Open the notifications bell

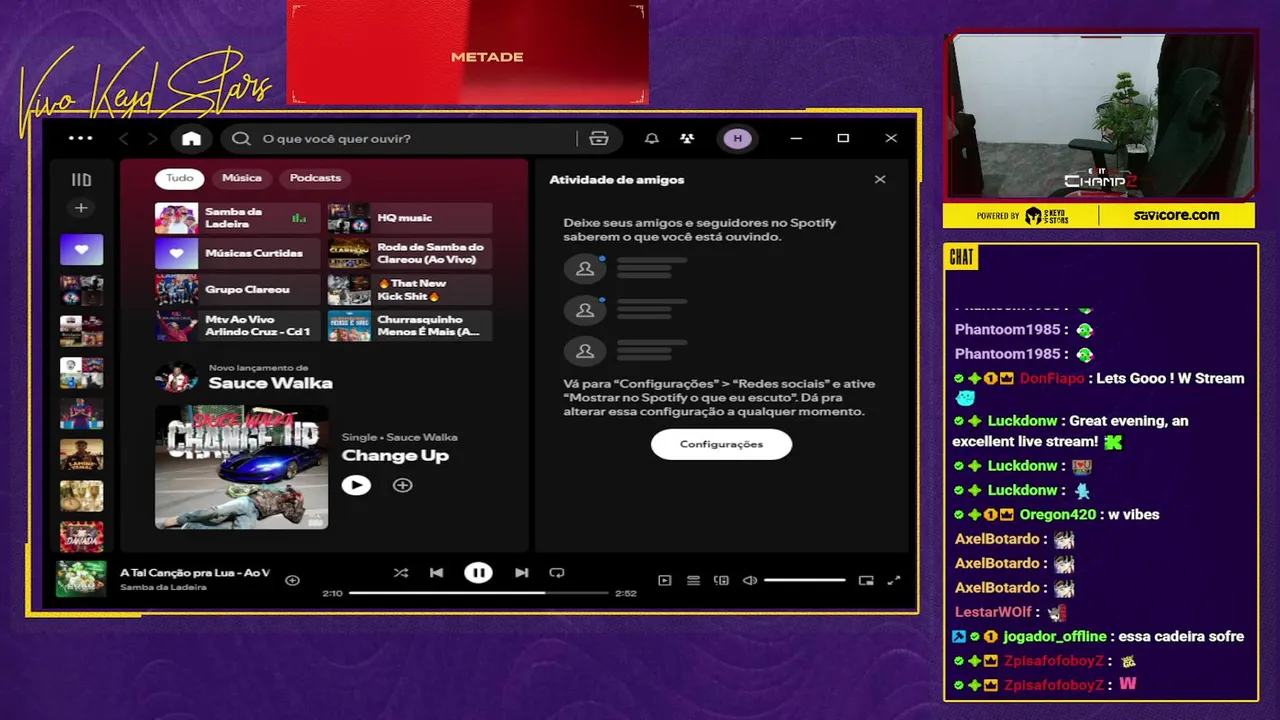[651, 139]
